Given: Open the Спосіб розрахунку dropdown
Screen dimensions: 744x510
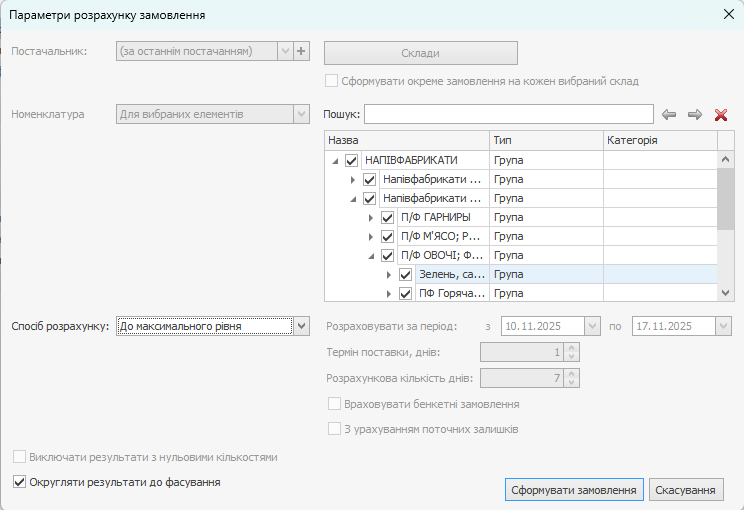Looking at the screenshot, I should [x=301, y=326].
